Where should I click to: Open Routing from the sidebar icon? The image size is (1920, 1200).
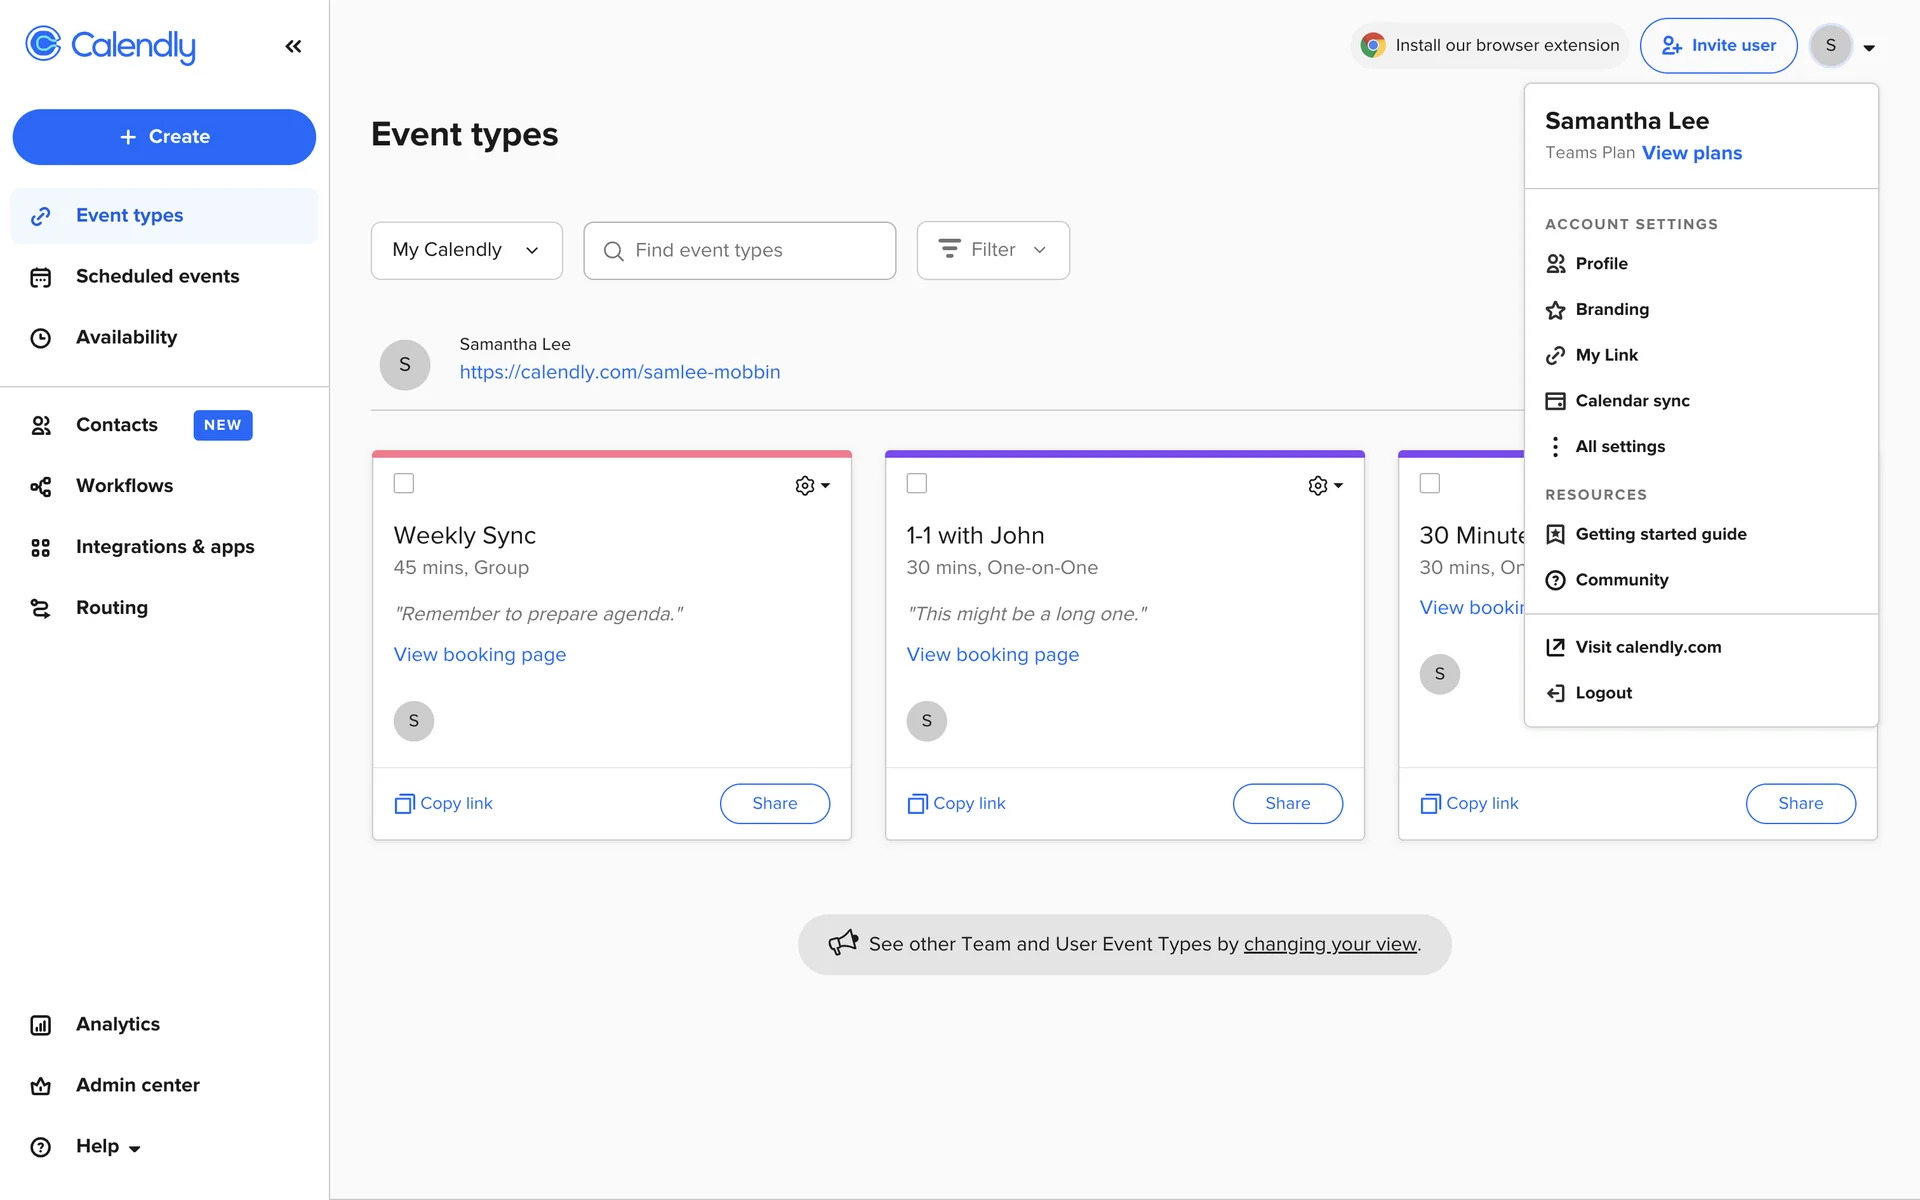coord(41,608)
